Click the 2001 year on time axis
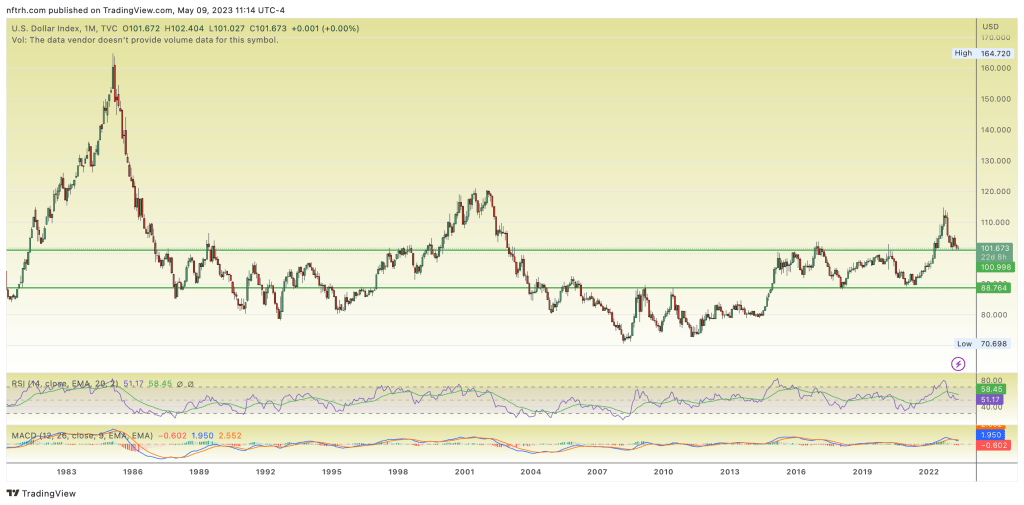Viewport: 1024px width, 505px height. point(464,470)
